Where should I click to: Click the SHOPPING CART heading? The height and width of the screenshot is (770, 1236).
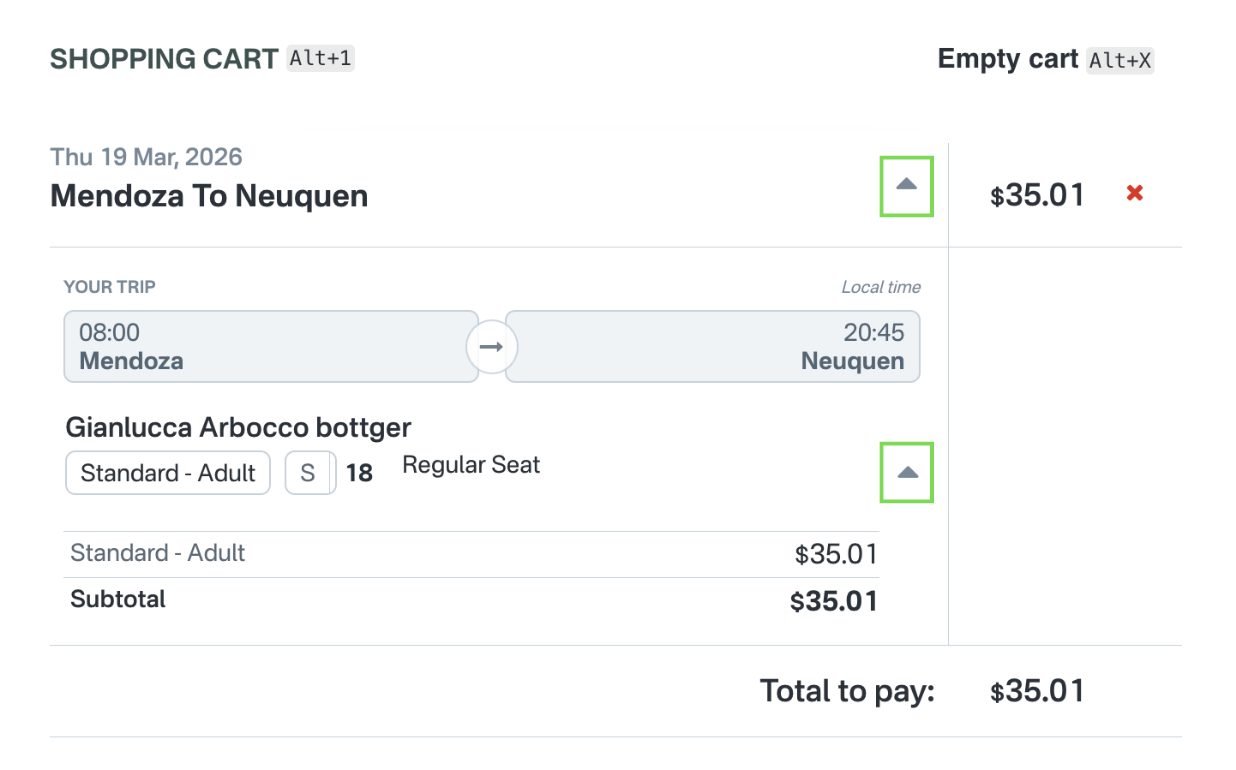pos(164,59)
